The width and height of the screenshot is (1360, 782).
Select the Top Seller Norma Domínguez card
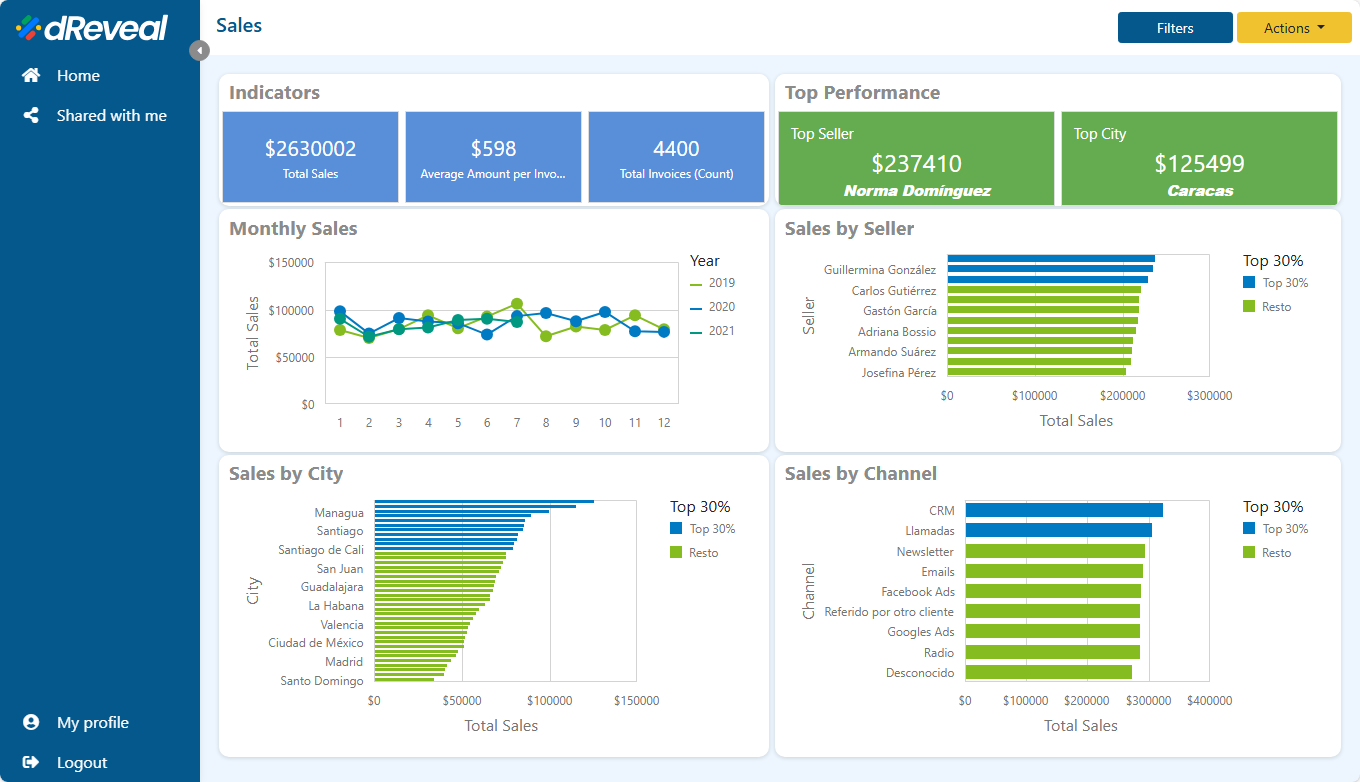[916, 160]
